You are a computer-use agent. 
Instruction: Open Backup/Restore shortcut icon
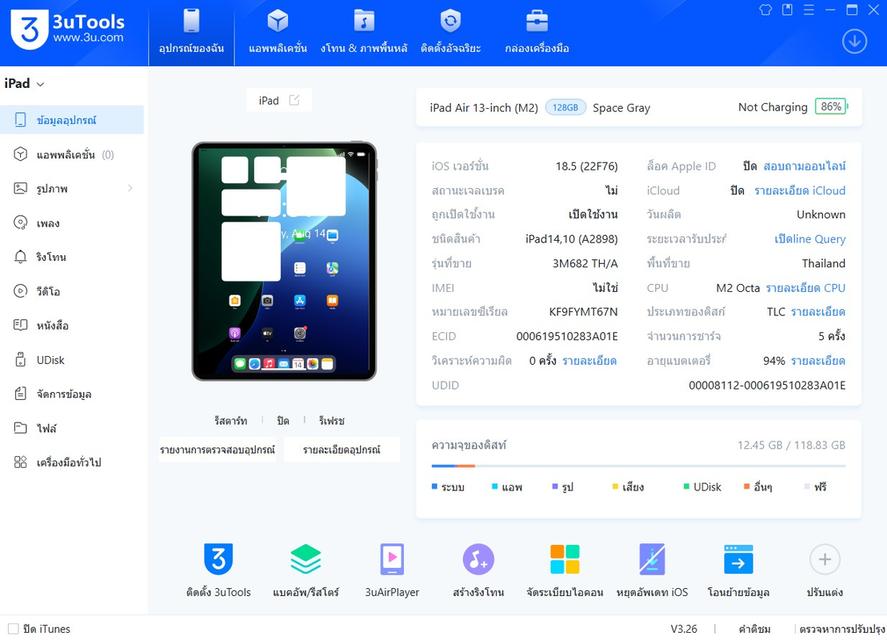(305, 559)
